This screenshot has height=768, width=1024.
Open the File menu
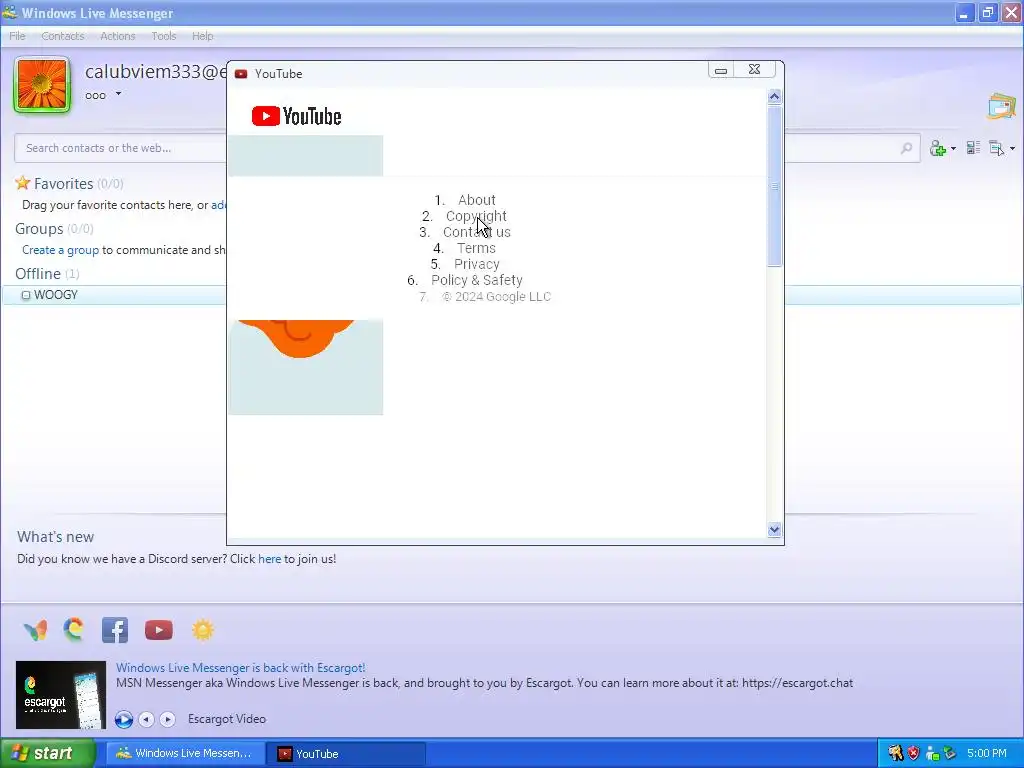click(17, 36)
